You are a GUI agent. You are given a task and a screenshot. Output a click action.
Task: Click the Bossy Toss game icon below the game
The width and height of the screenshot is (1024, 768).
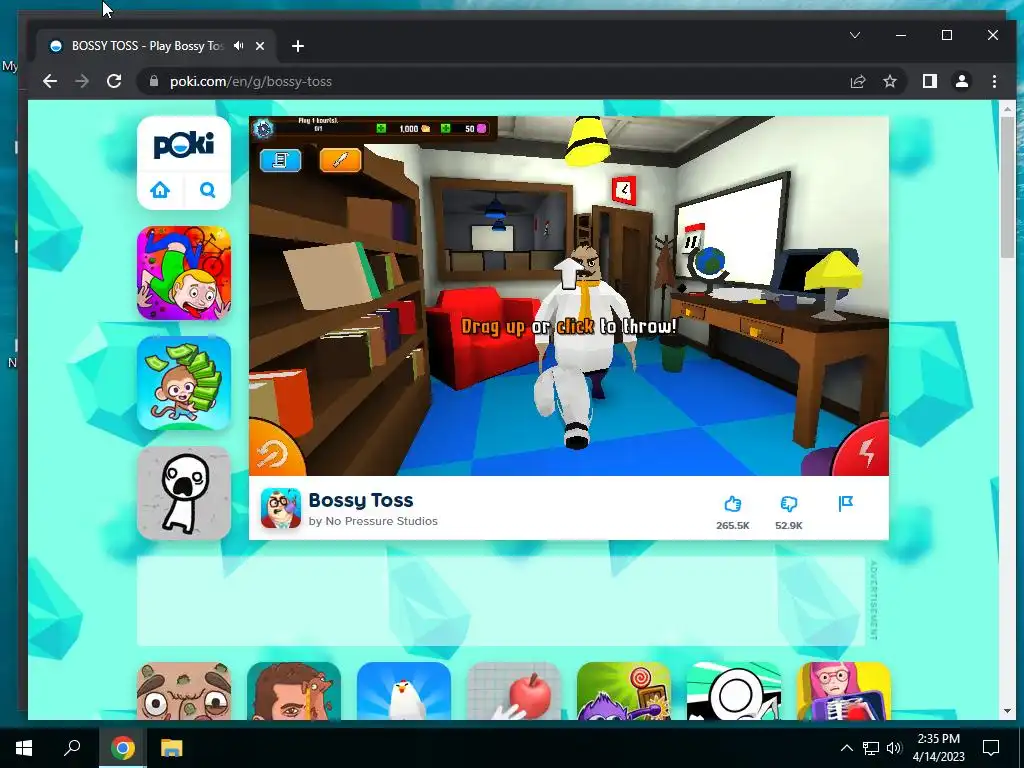(281, 508)
